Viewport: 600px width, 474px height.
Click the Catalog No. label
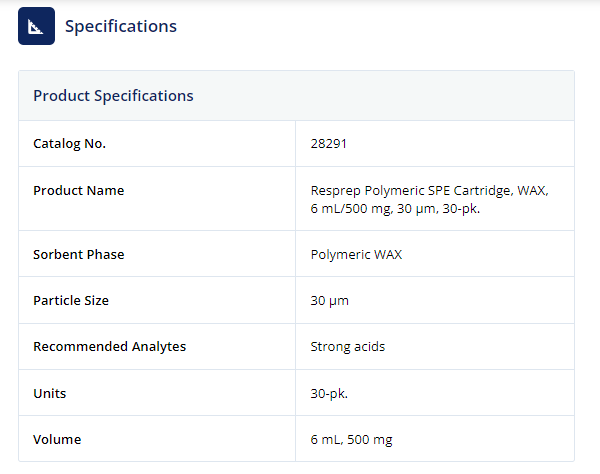point(69,144)
